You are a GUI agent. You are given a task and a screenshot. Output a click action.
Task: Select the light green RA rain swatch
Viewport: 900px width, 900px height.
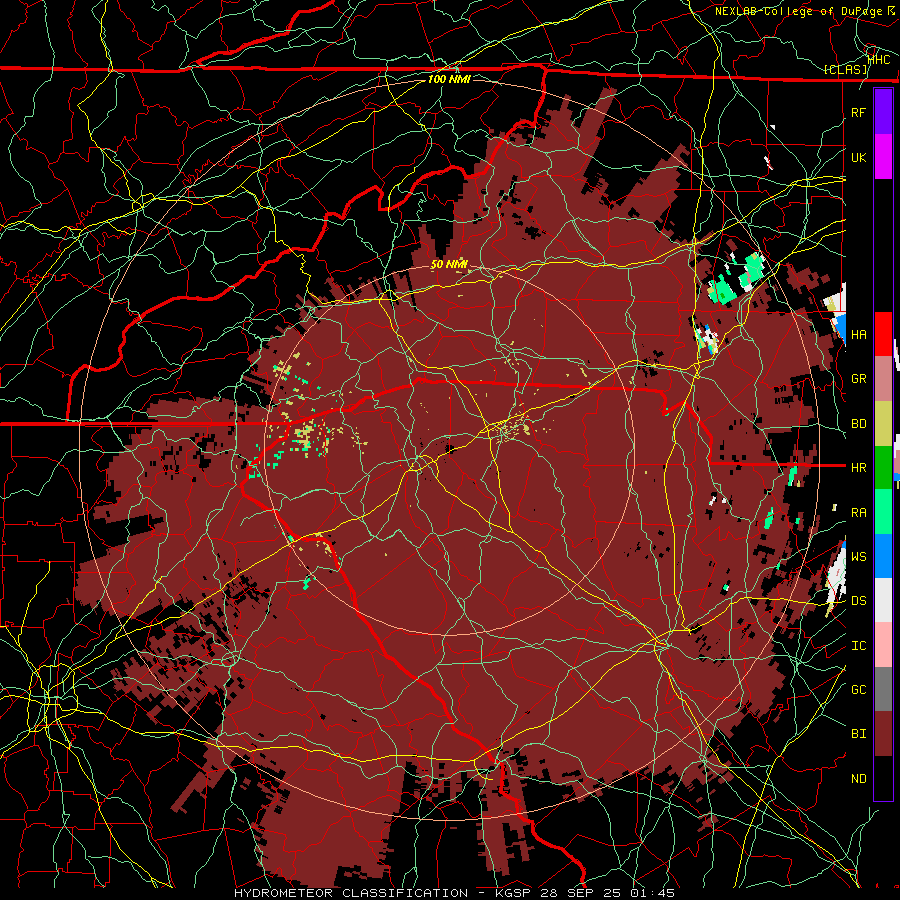pos(883,512)
